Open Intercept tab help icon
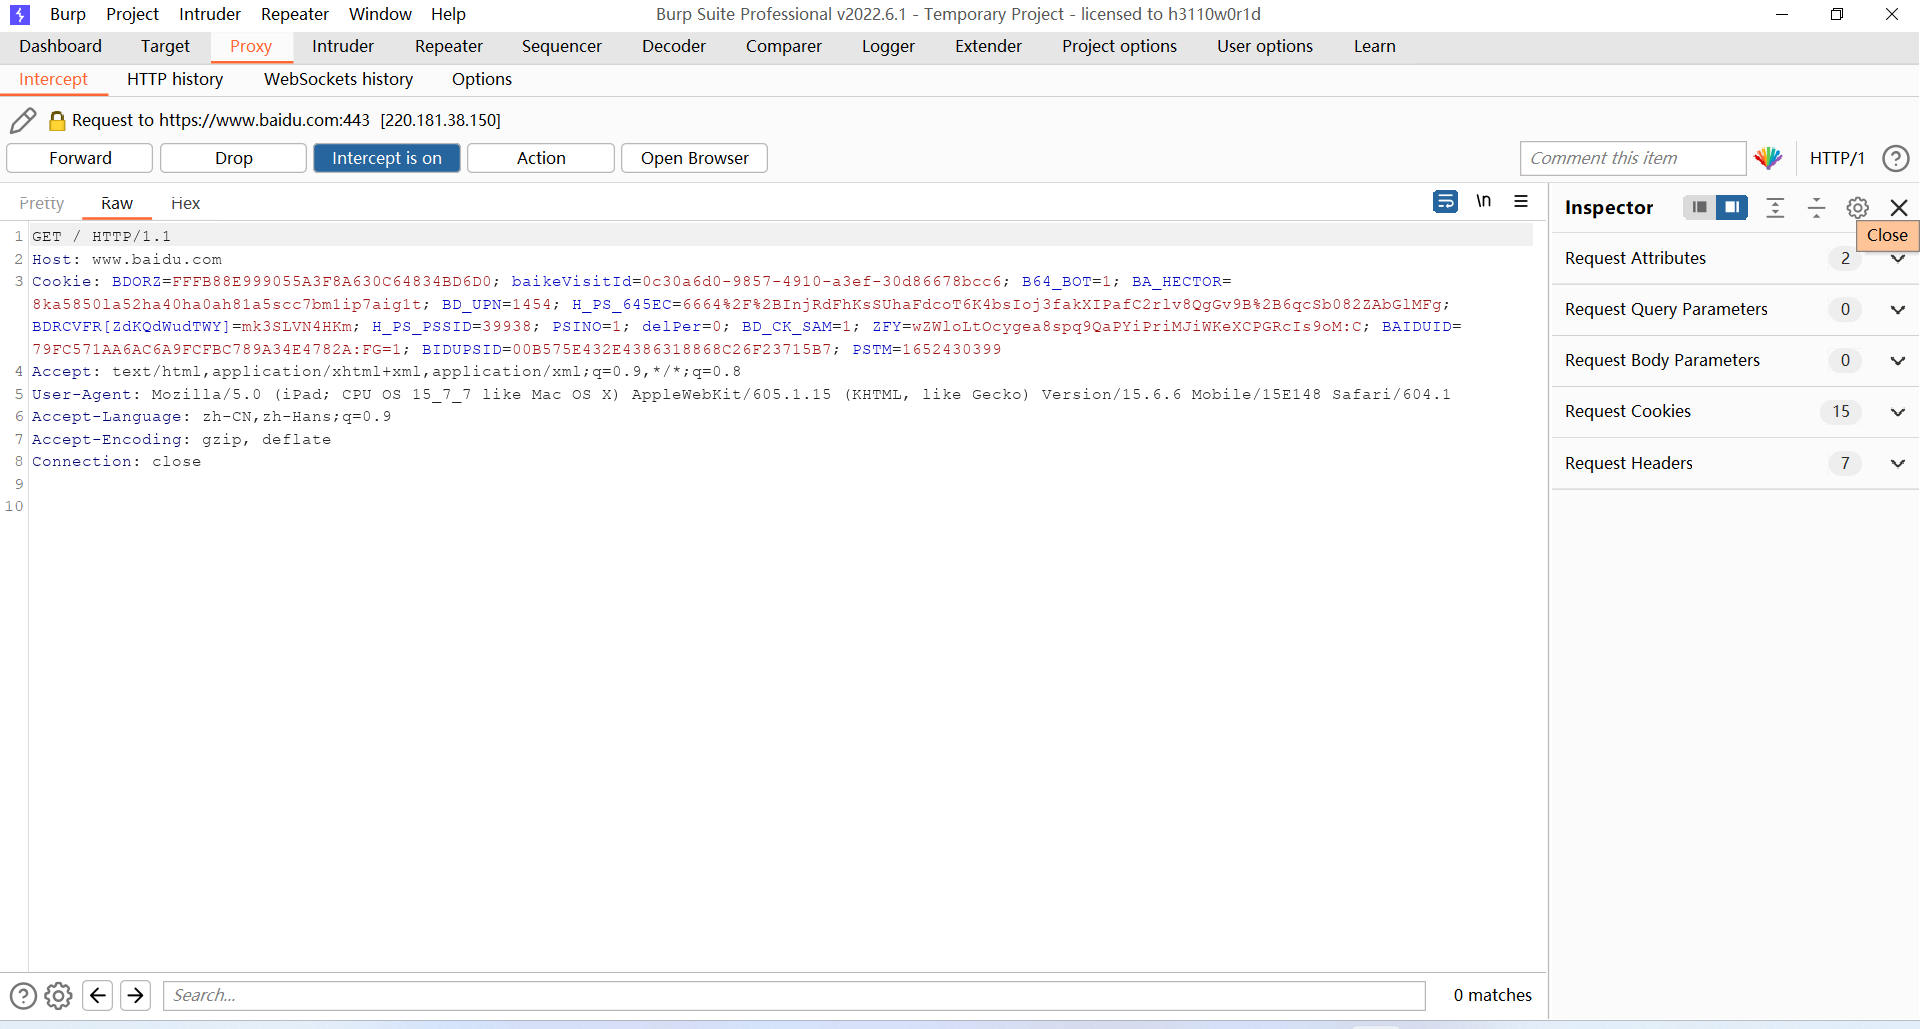This screenshot has width=1920, height=1029. point(1895,158)
